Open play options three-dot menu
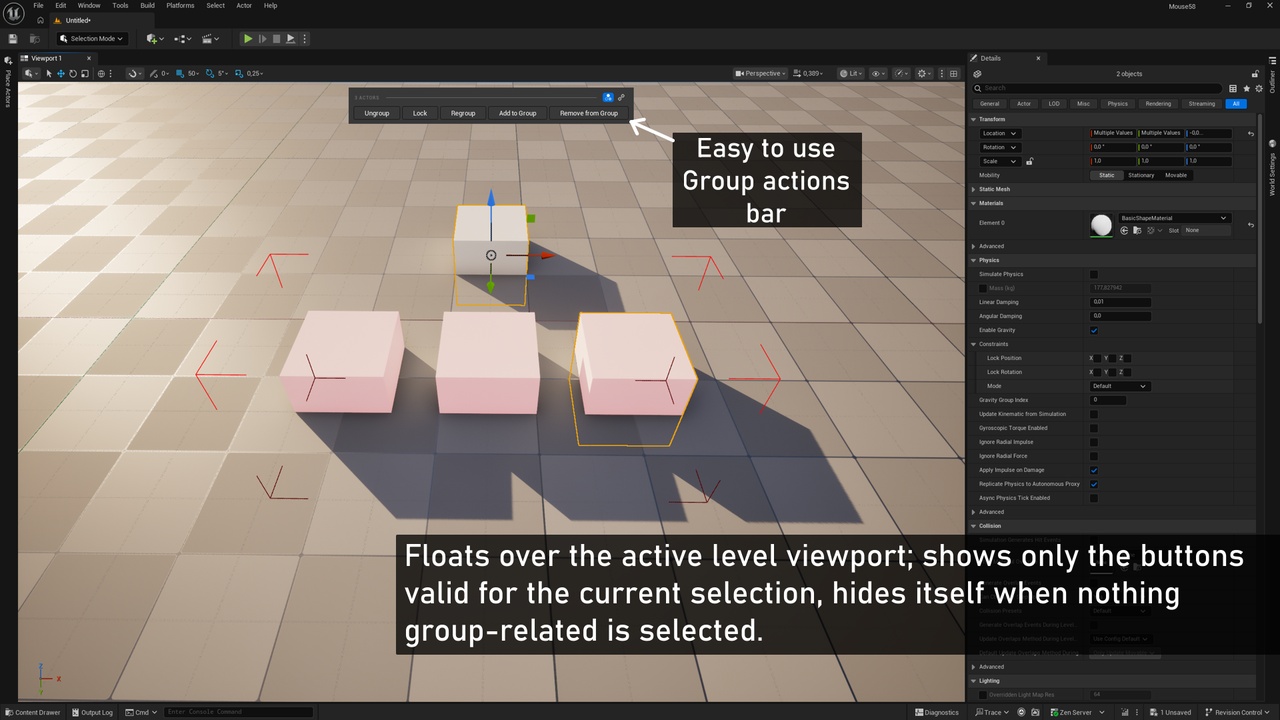1280x720 pixels. click(305, 39)
